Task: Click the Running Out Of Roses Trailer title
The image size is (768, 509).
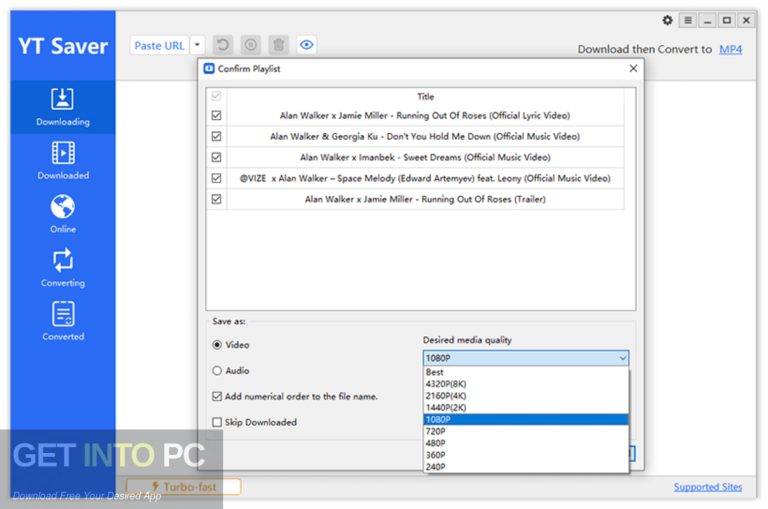Action: tap(425, 199)
